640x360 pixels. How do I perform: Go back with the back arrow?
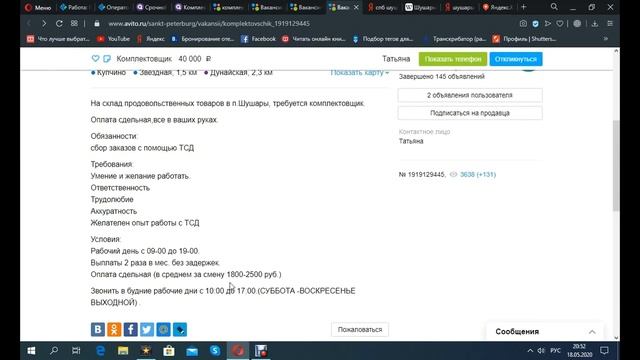(29, 24)
